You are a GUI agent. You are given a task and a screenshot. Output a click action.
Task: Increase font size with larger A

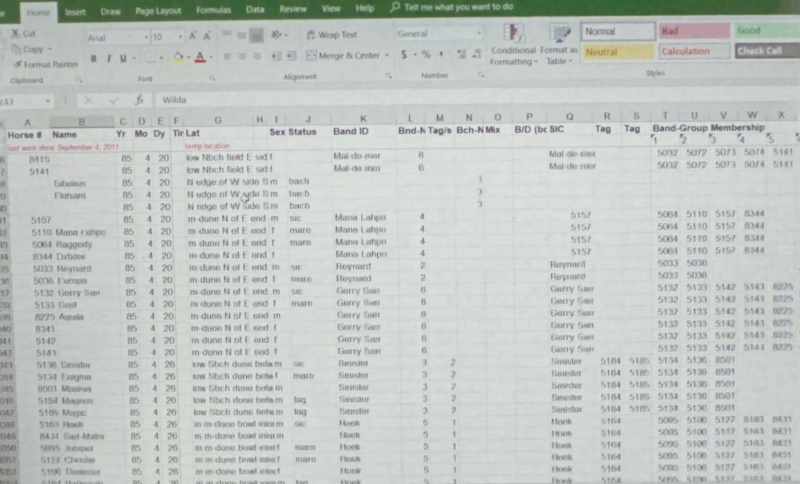click(x=193, y=36)
